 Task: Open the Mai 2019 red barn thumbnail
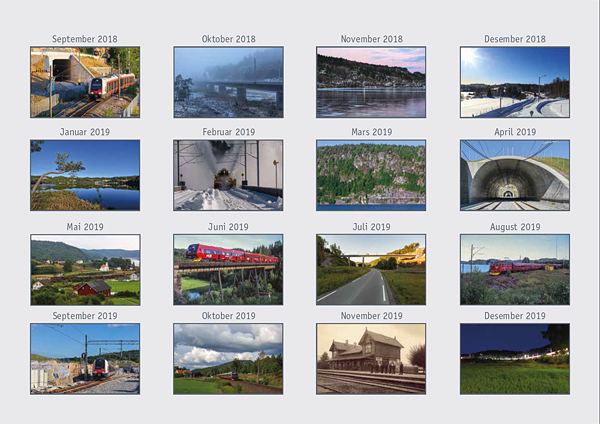85,270
